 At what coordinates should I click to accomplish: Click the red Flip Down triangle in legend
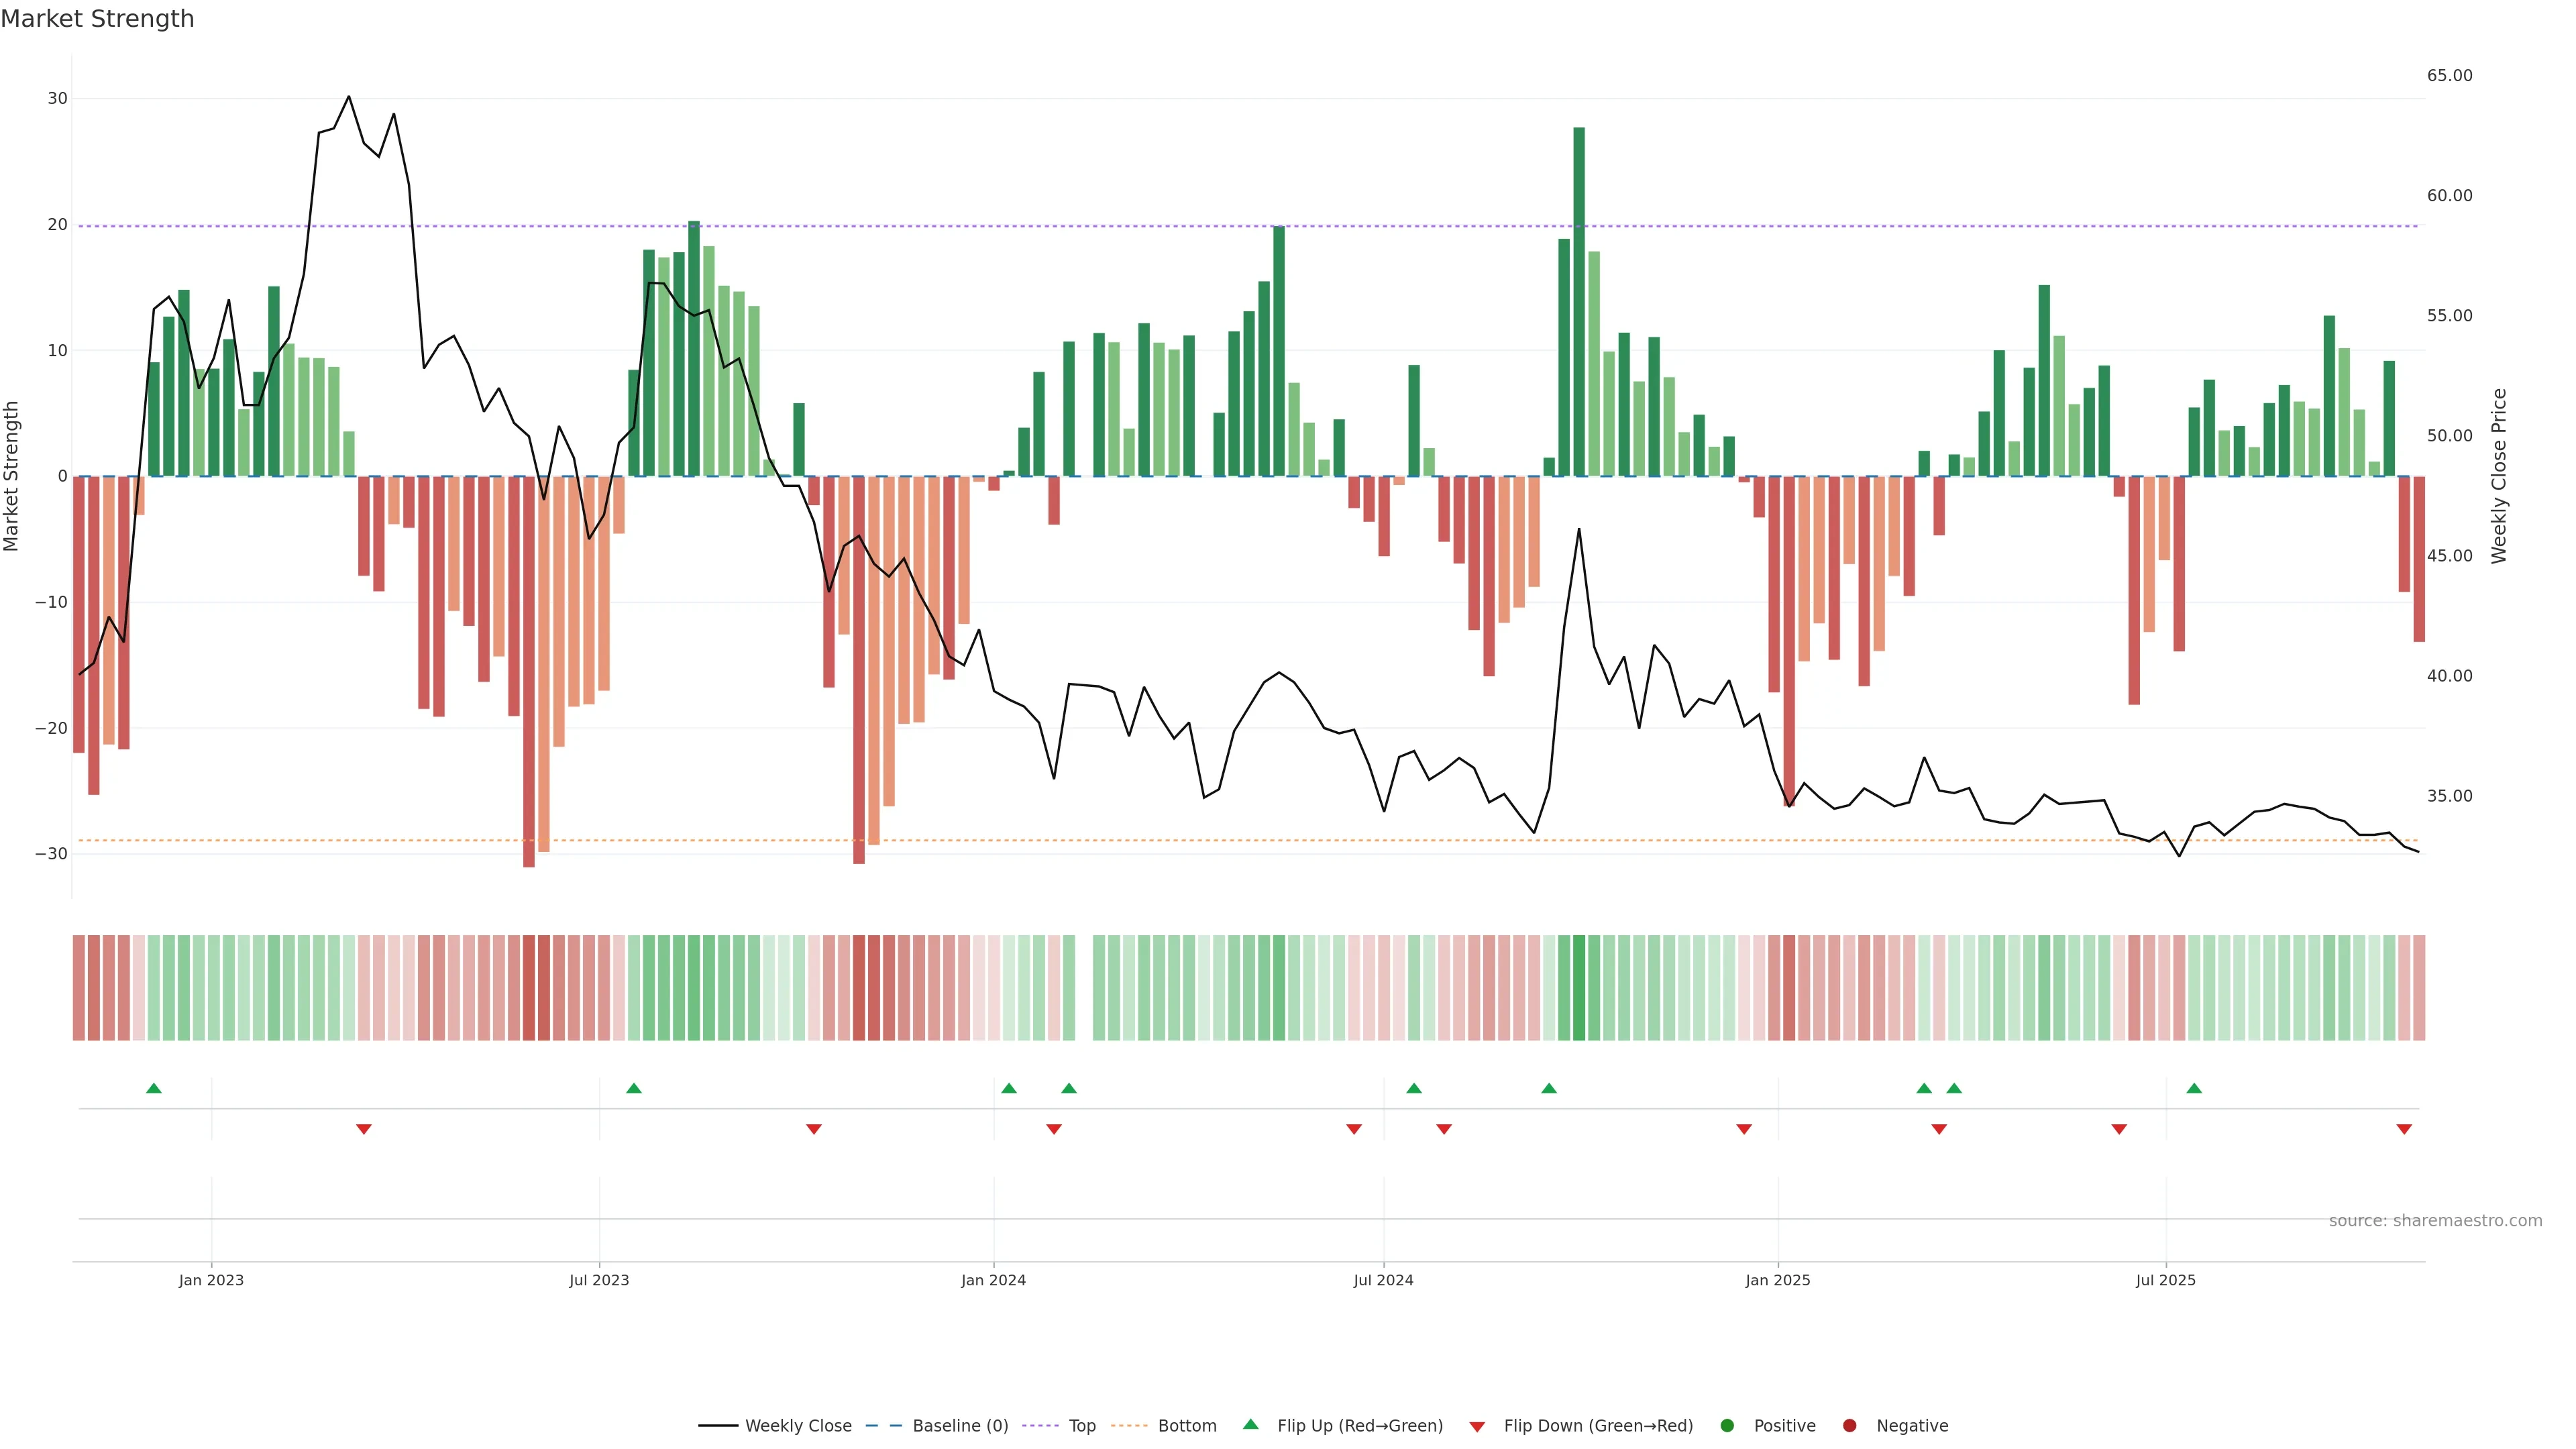click(x=1477, y=1427)
